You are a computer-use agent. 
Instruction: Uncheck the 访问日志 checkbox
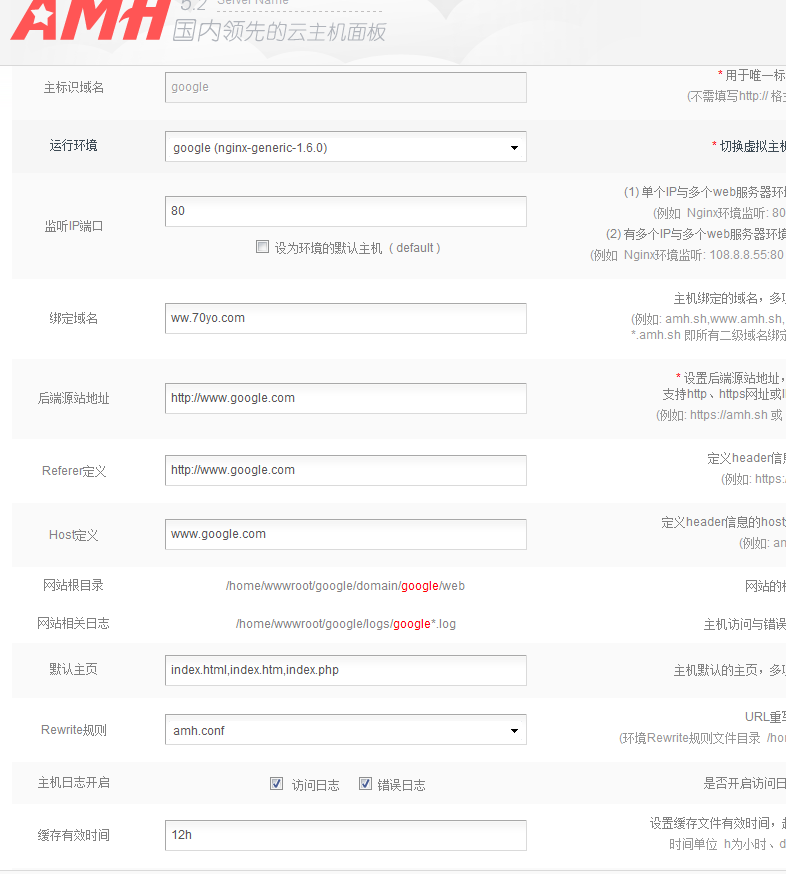[277, 784]
